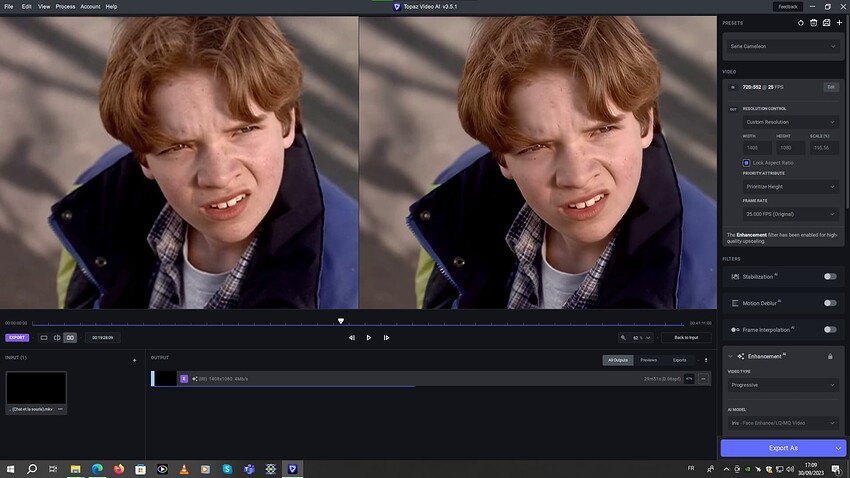850x478 pixels.
Task: Turn on Frame Interpolation
Action: (x=830, y=330)
